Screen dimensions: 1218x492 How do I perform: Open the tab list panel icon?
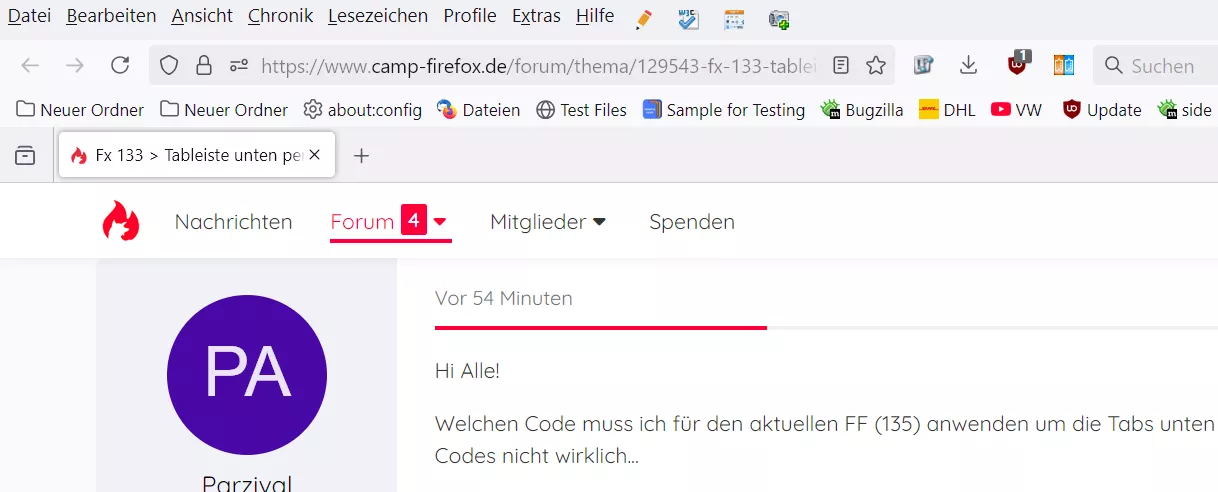click(25, 155)
